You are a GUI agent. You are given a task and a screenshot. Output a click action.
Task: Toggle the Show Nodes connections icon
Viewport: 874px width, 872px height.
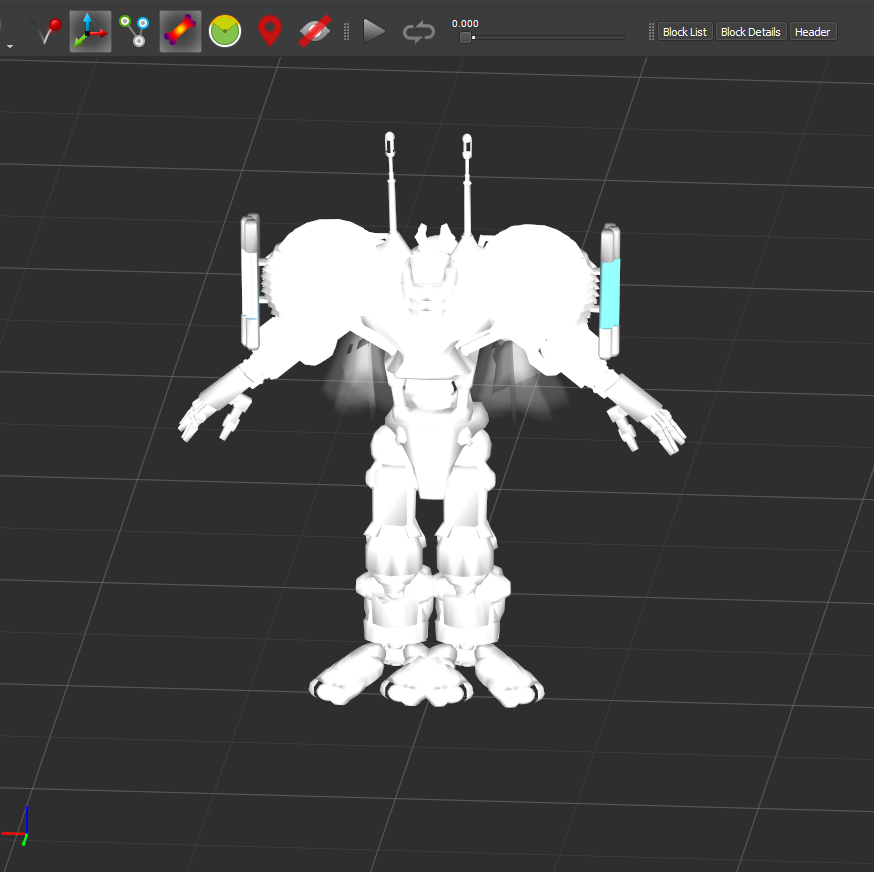coord(134,31)
